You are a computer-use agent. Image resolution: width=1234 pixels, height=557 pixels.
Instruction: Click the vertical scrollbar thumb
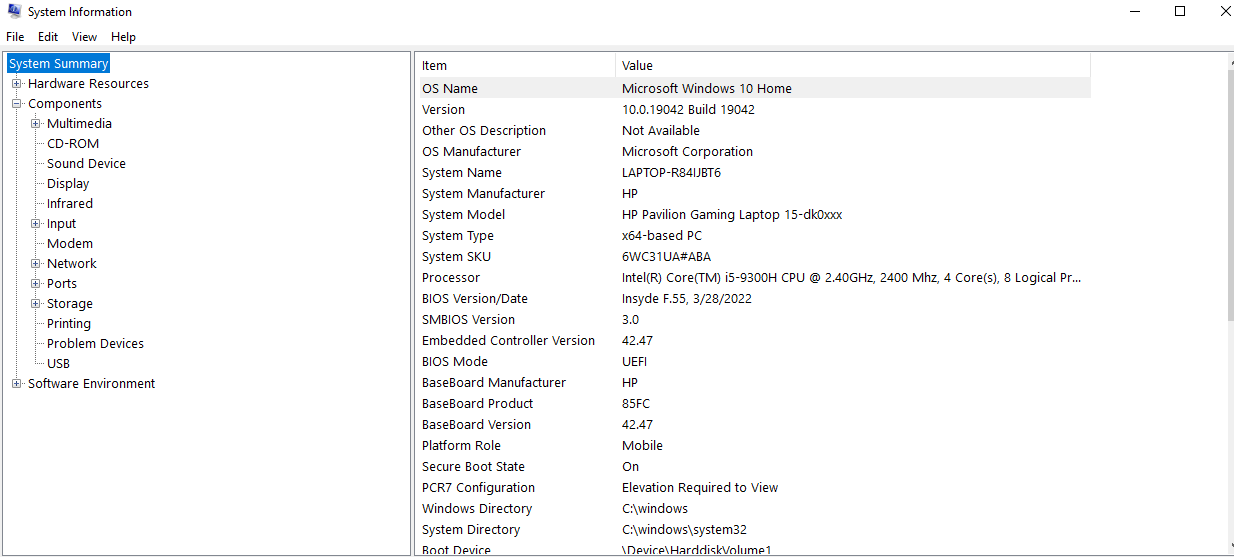pyautogui.click(x=1228, y=195)
